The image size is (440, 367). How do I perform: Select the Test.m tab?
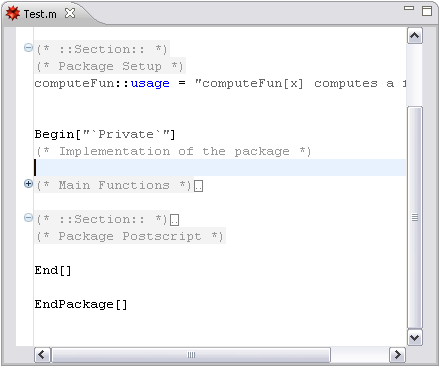click(40, 14)
